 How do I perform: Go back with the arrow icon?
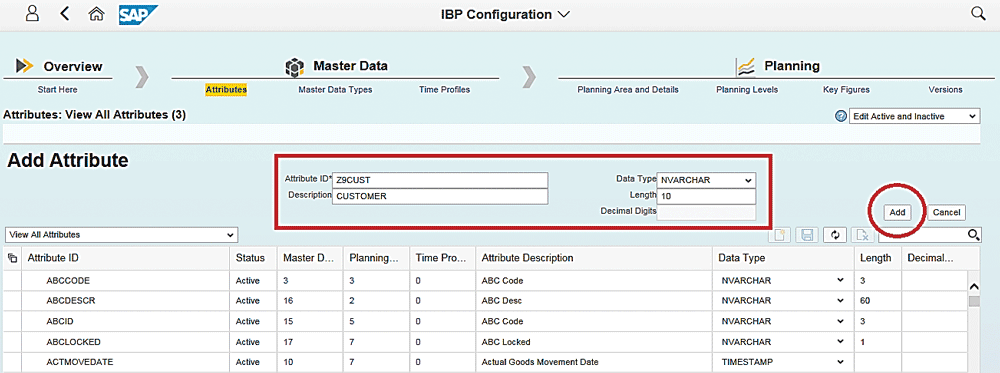pyautogui.click(x=64, y=13)
